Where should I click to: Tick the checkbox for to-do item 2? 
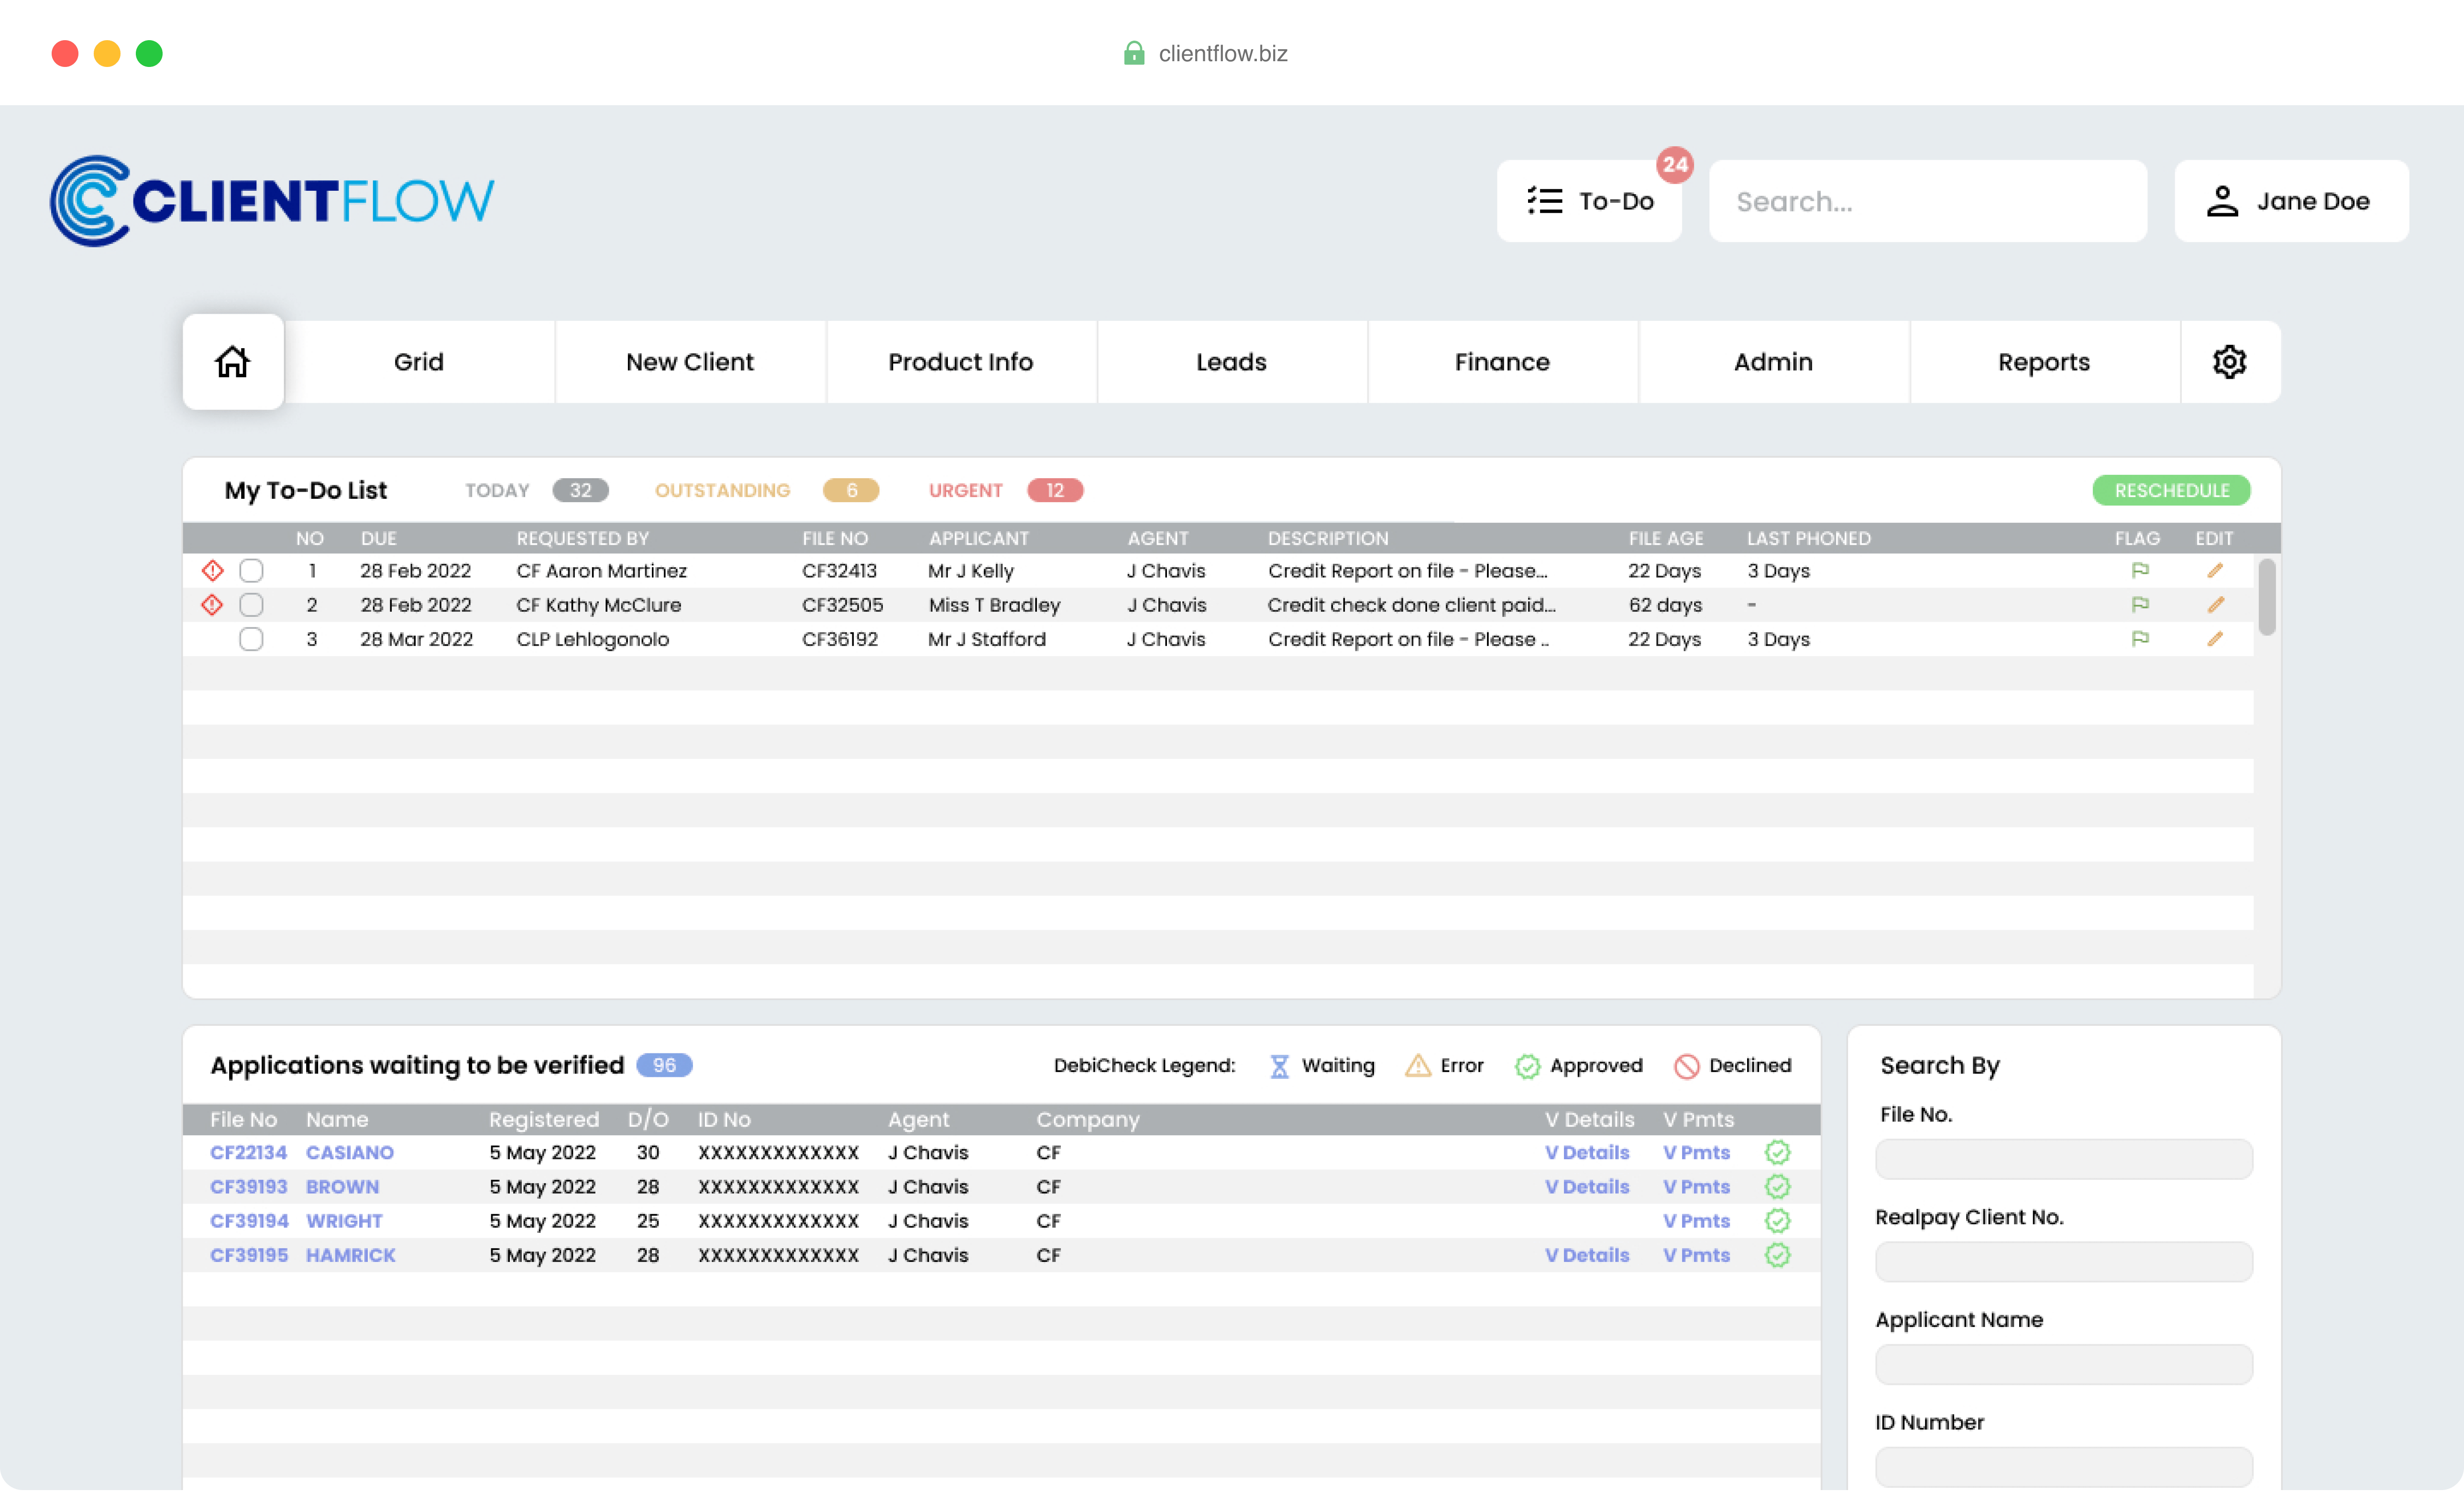click(251, 604)
